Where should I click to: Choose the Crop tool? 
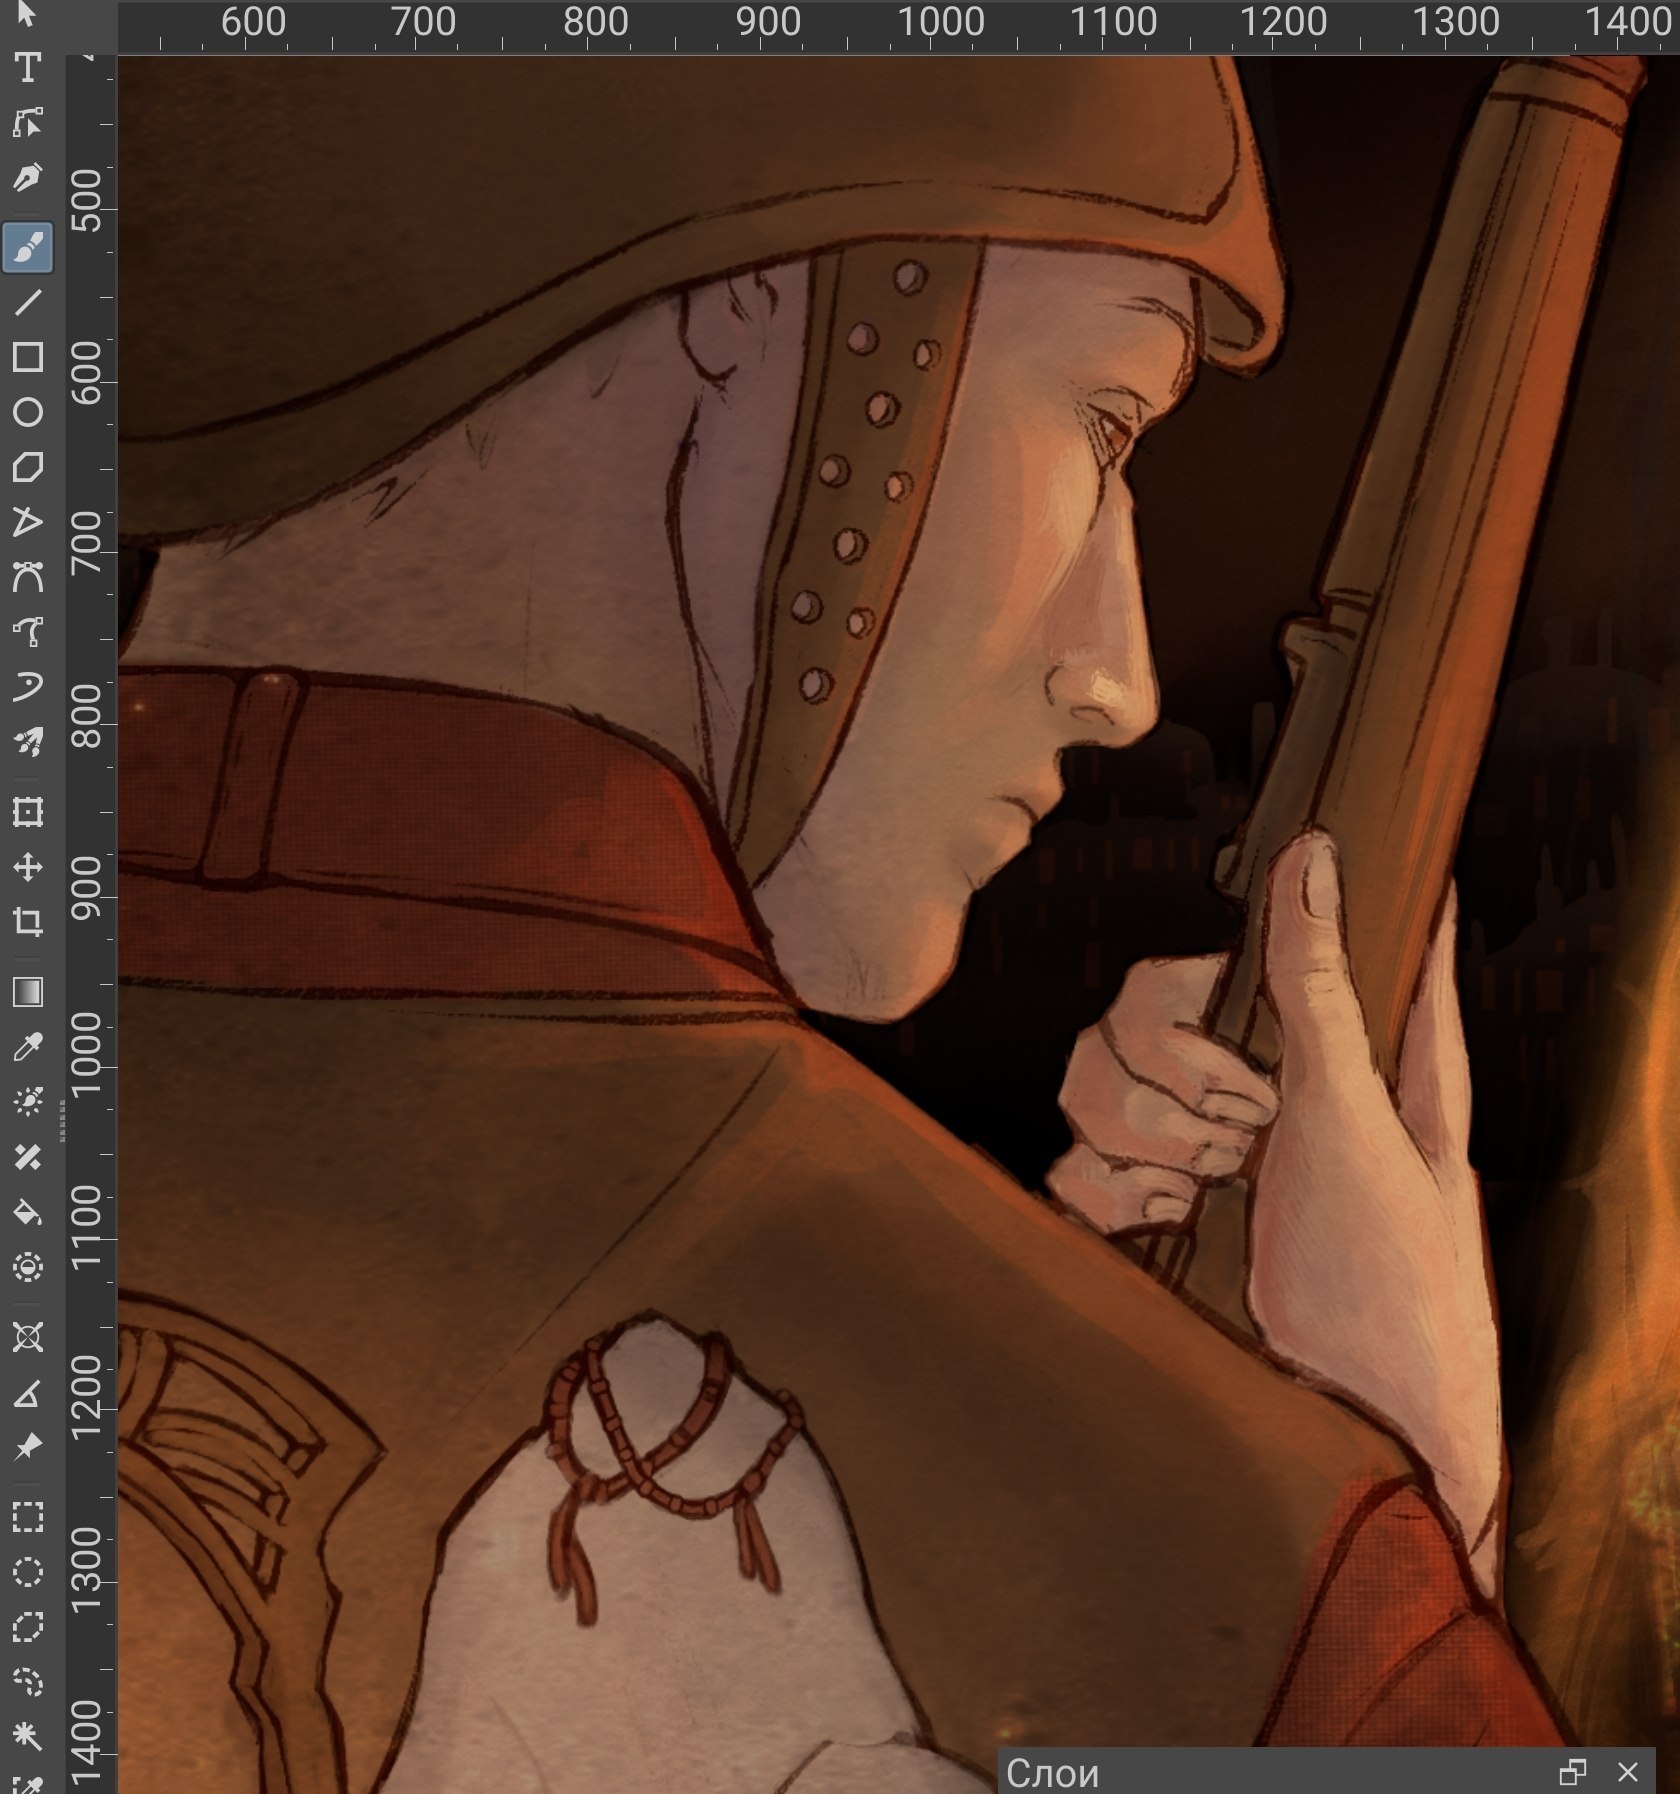point(27,921)
